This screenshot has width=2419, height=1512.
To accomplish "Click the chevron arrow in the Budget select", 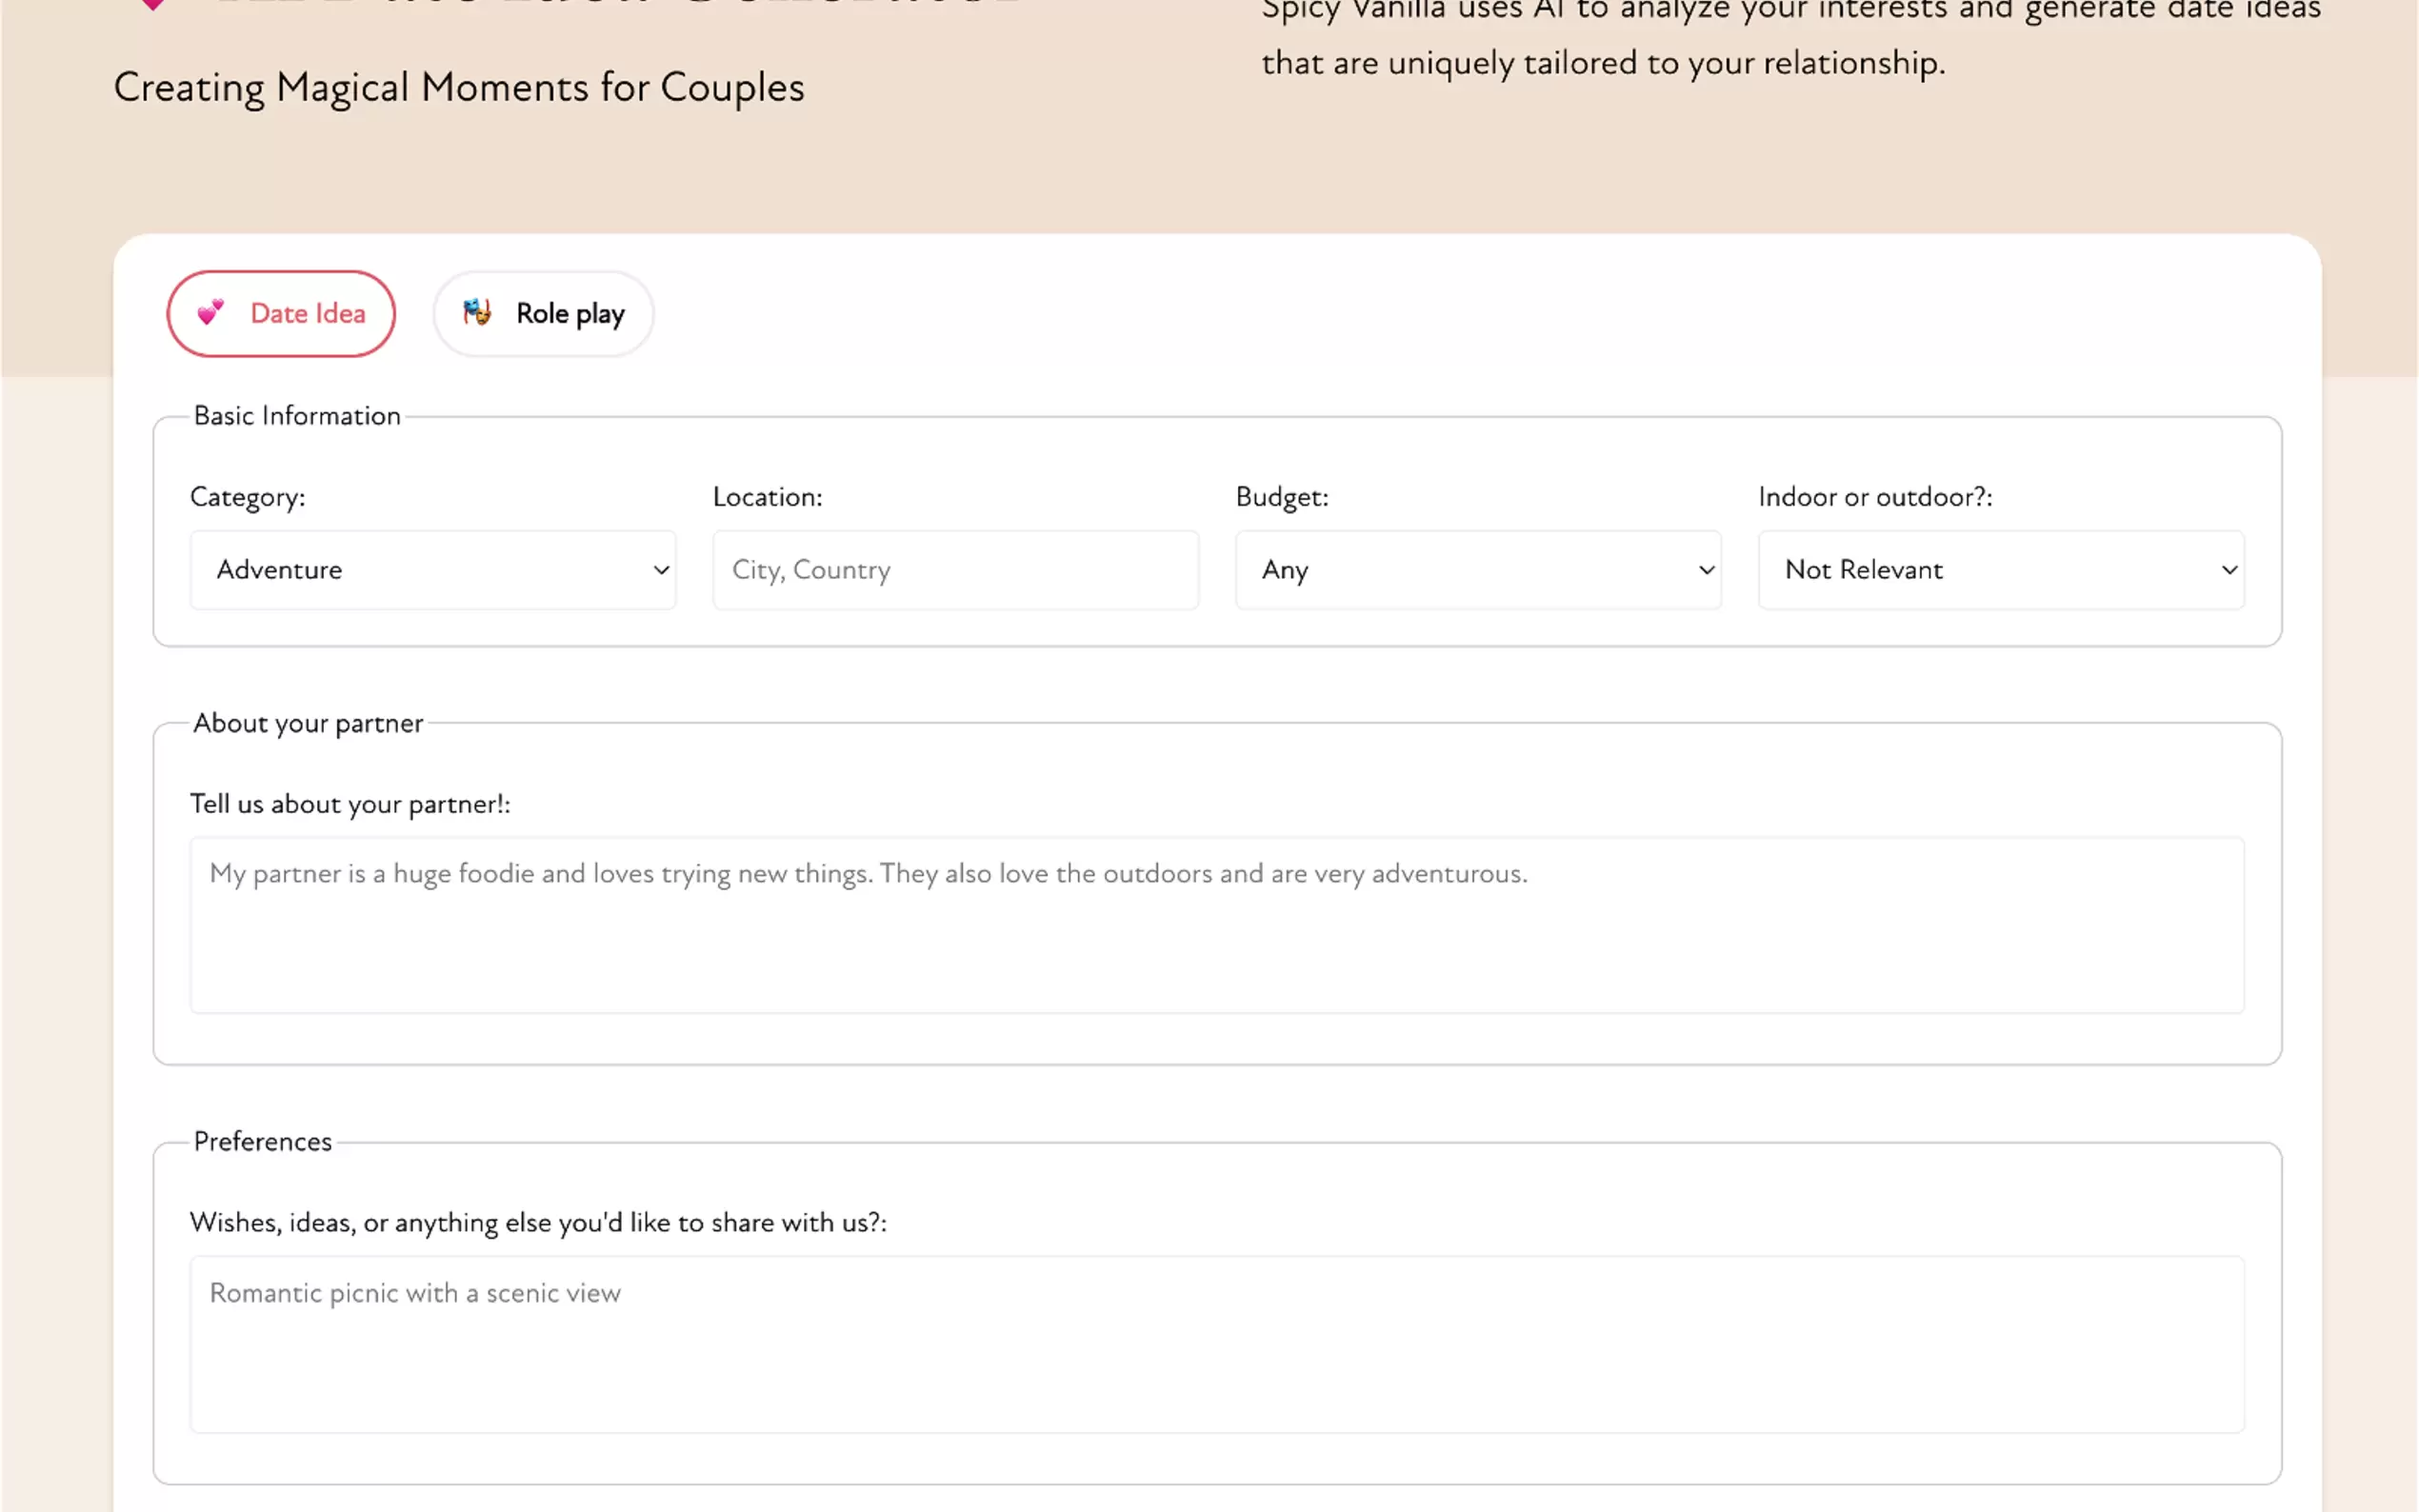I will point(1706,570).
